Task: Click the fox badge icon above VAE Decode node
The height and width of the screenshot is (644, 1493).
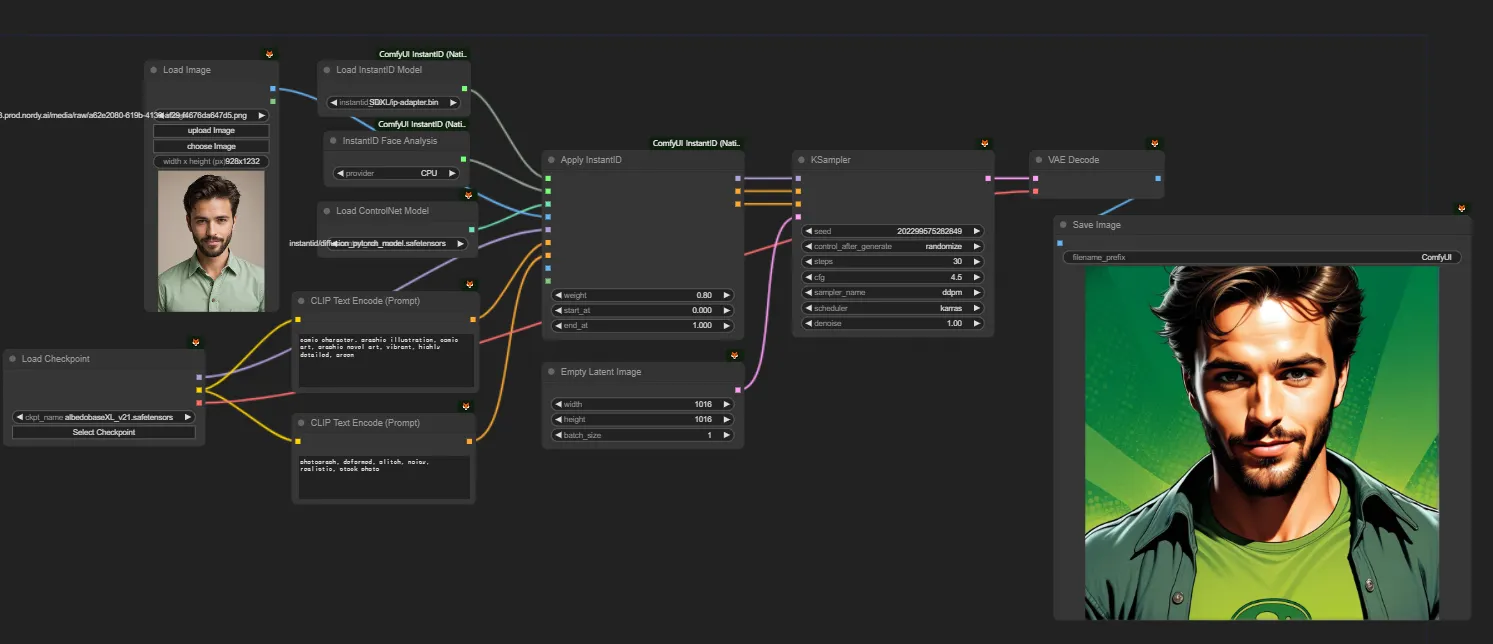Action: 1155,144
